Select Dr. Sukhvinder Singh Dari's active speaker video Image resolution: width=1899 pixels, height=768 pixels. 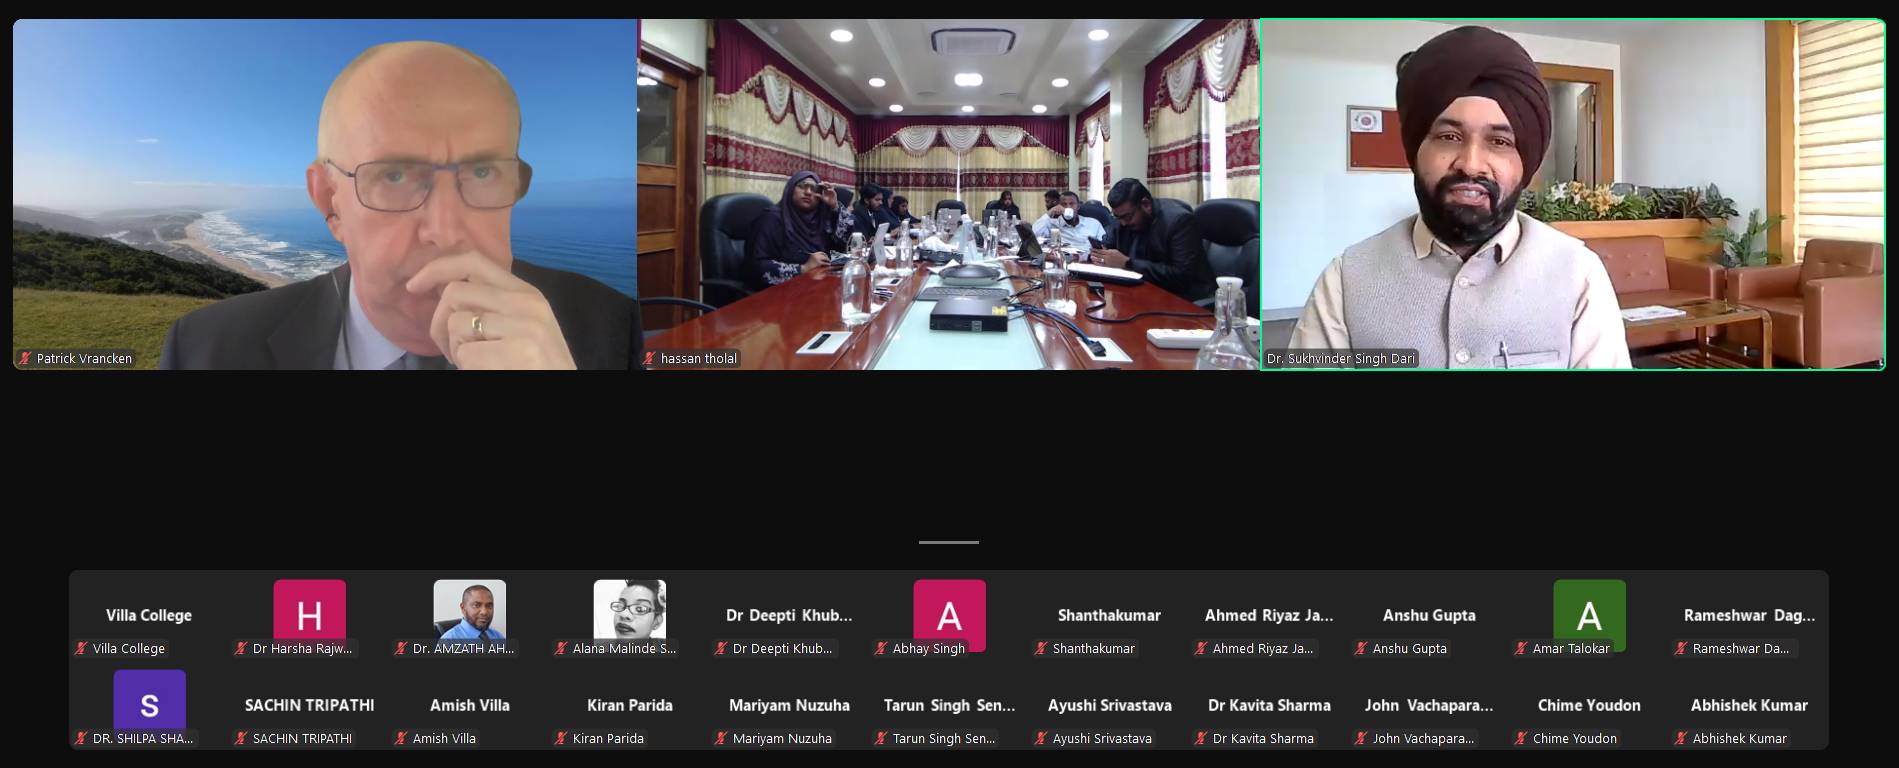(1573, 194)
